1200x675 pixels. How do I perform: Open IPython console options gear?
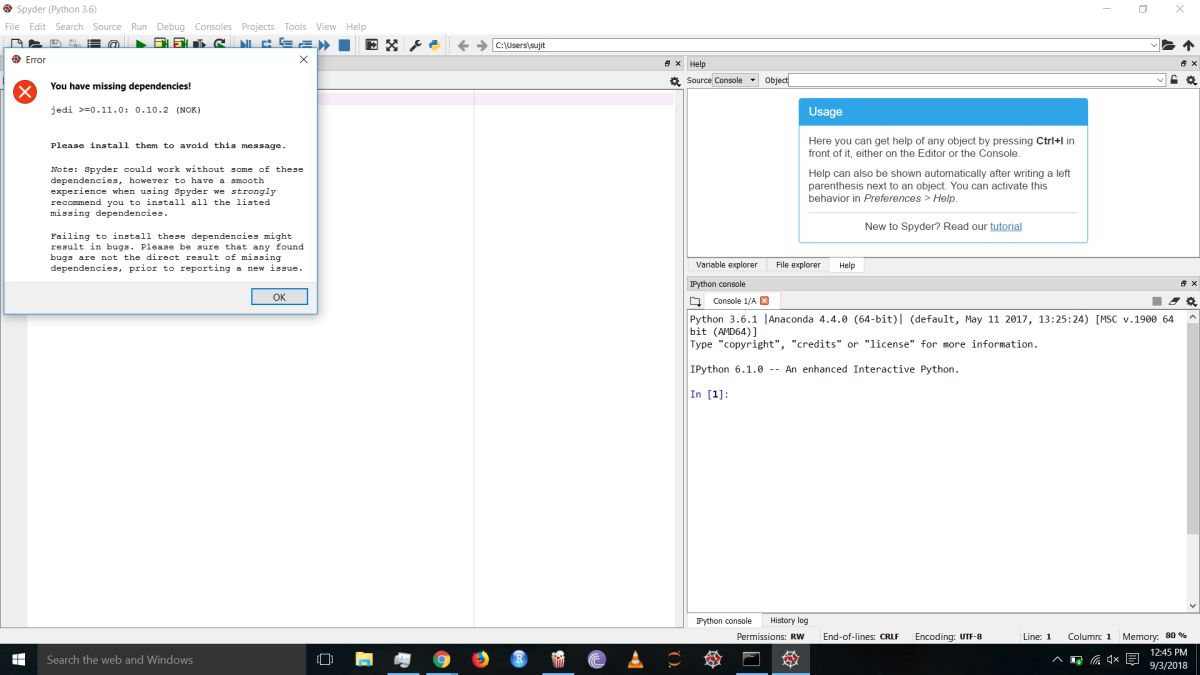tap(1190, 301)
